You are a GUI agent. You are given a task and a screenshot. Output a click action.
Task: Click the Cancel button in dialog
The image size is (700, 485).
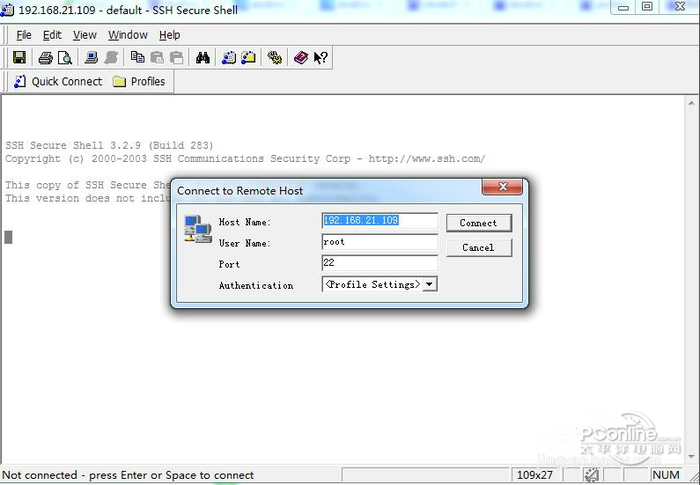479,247
